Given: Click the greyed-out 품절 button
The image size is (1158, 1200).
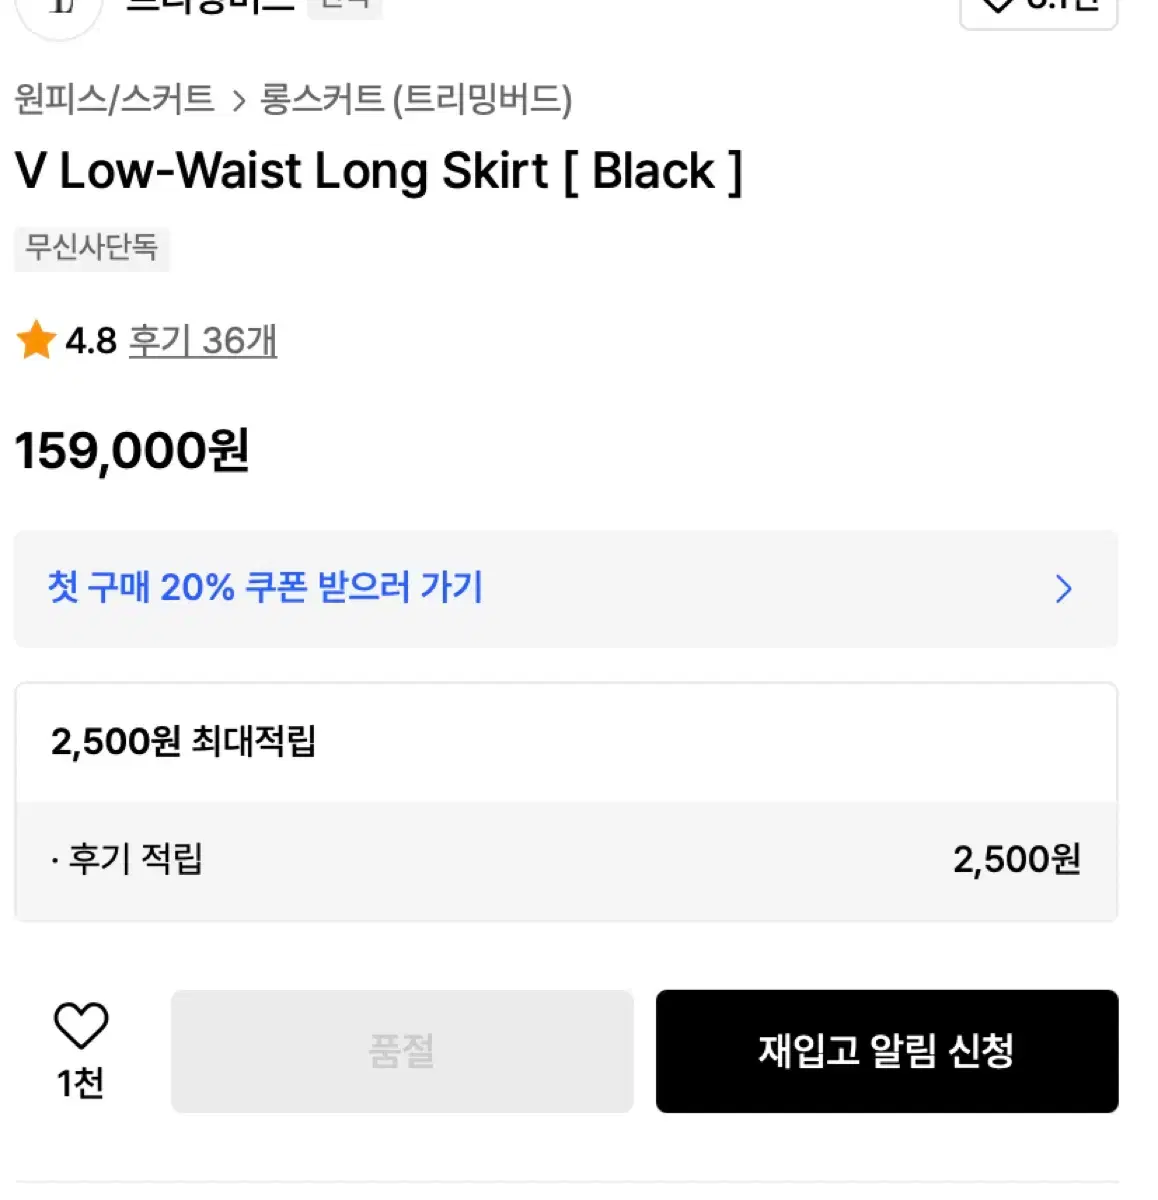Looking at the screenshot, I should coord(402,1051).
